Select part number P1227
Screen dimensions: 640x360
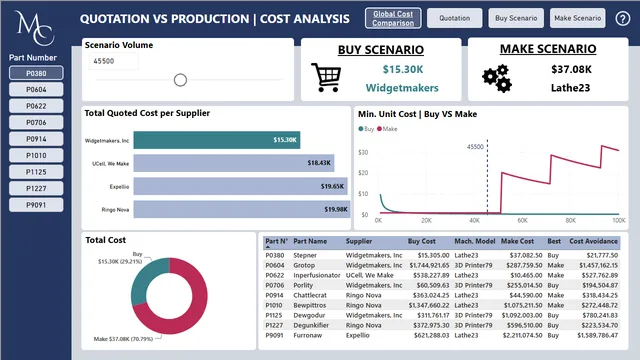pyautogui.click(x=36, y=189)
